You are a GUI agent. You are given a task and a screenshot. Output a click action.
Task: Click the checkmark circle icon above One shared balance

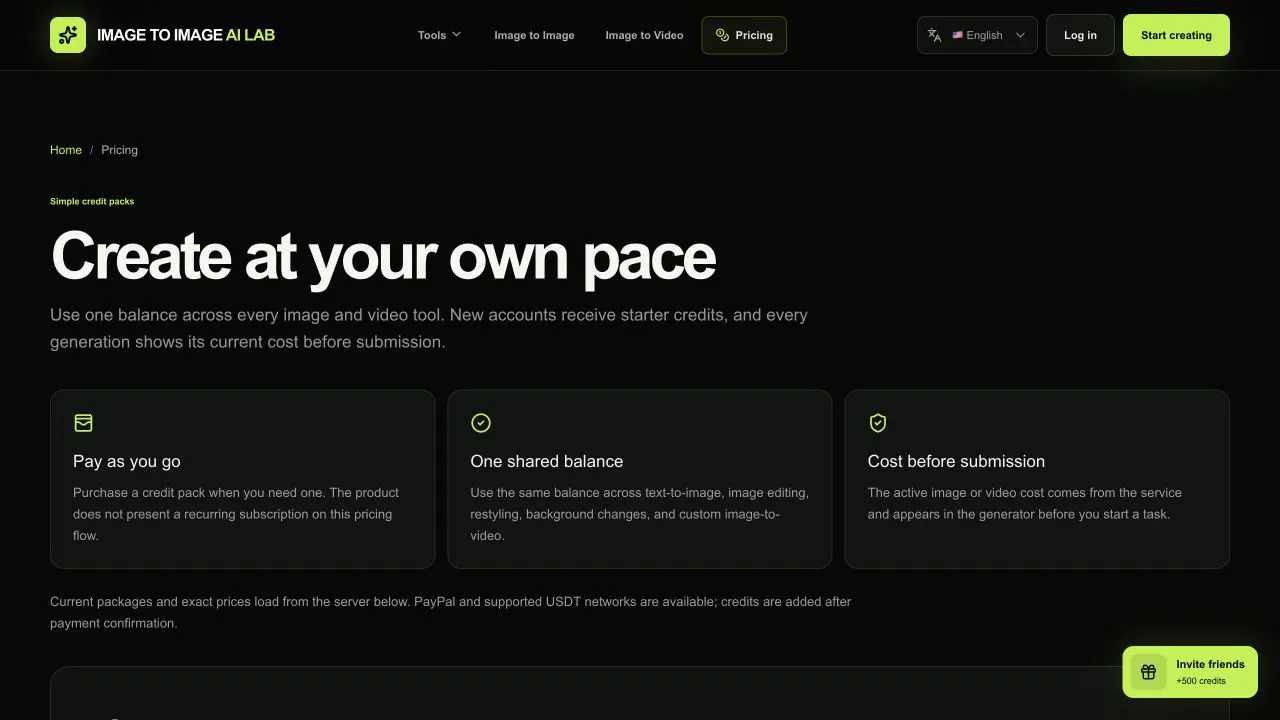481,423
